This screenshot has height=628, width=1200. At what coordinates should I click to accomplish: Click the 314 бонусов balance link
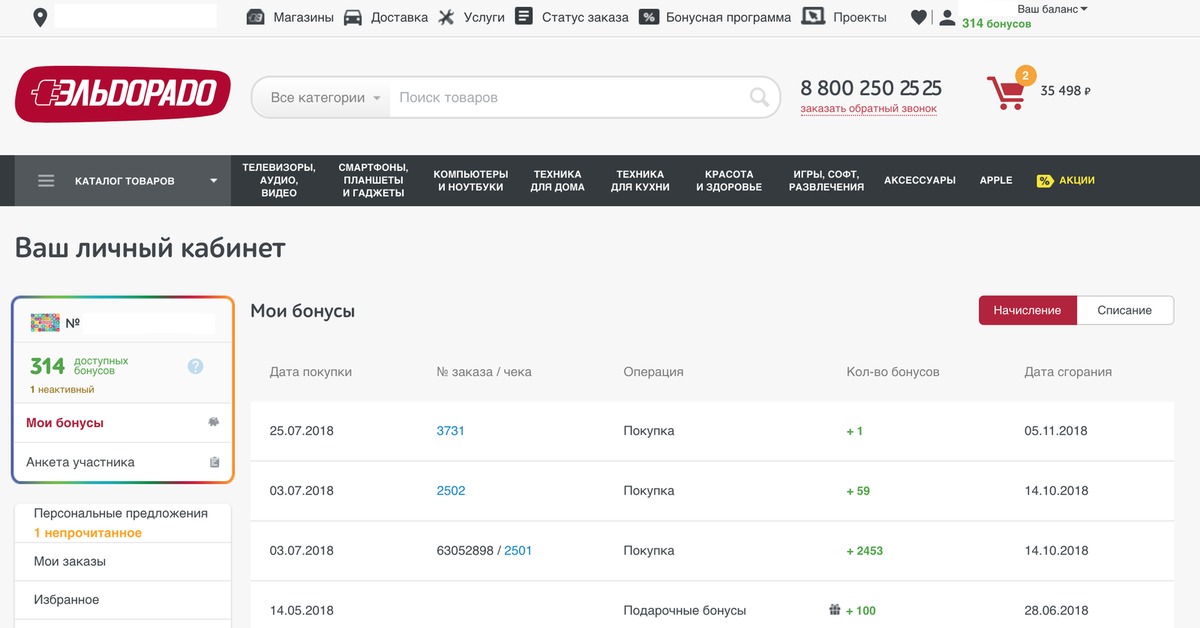coord(996,23)
